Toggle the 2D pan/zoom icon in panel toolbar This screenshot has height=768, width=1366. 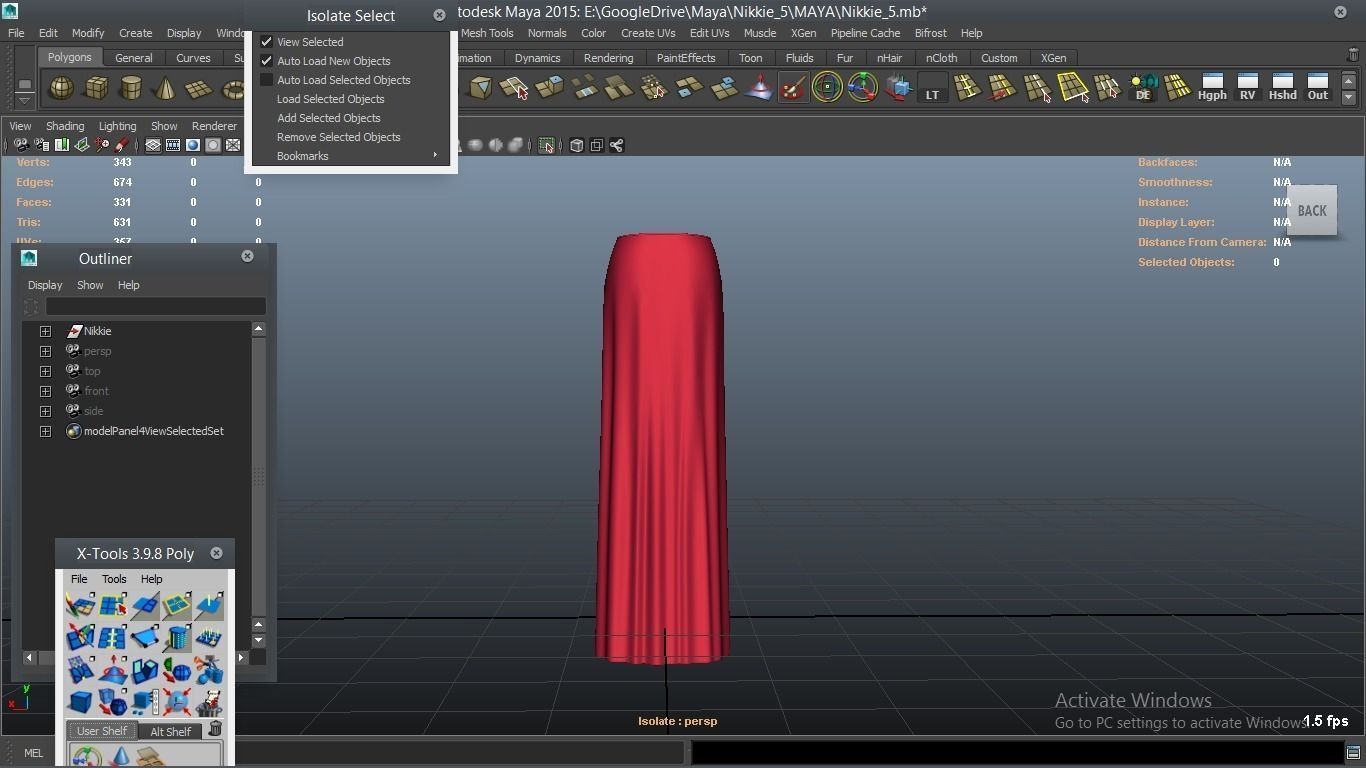pos(102,145)
